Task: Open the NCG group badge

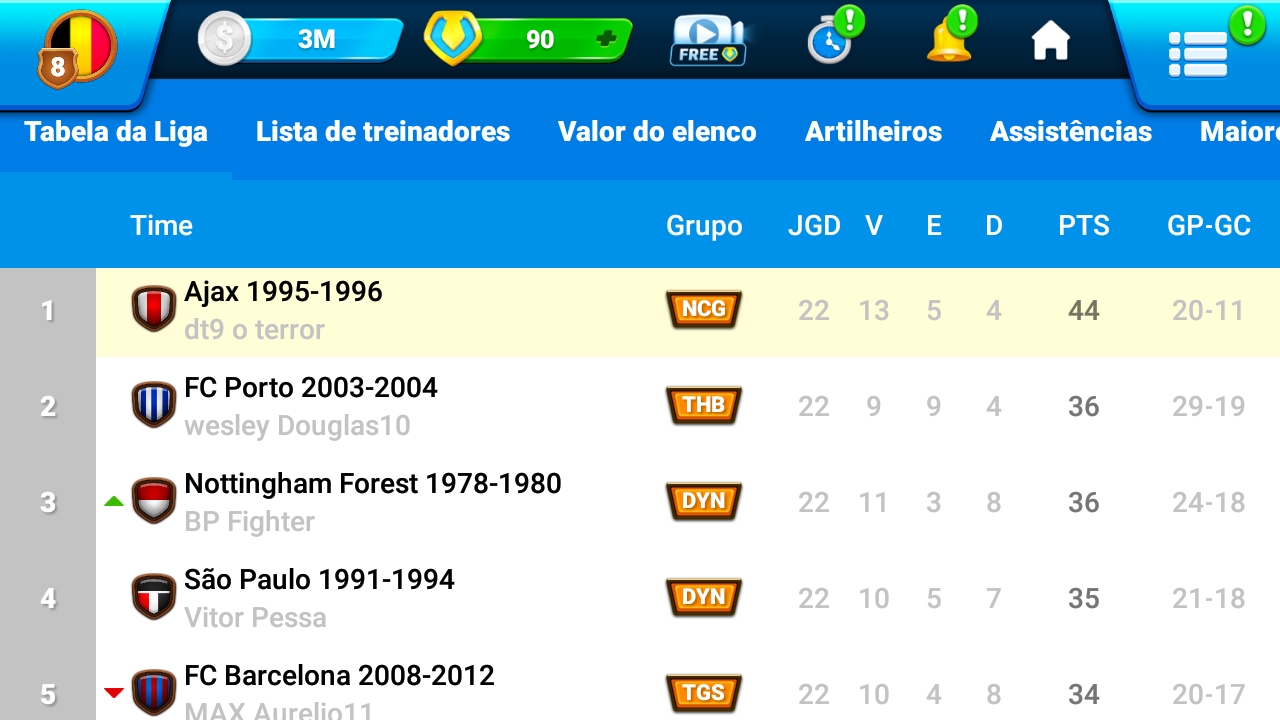Action: (x=703, y=310)
